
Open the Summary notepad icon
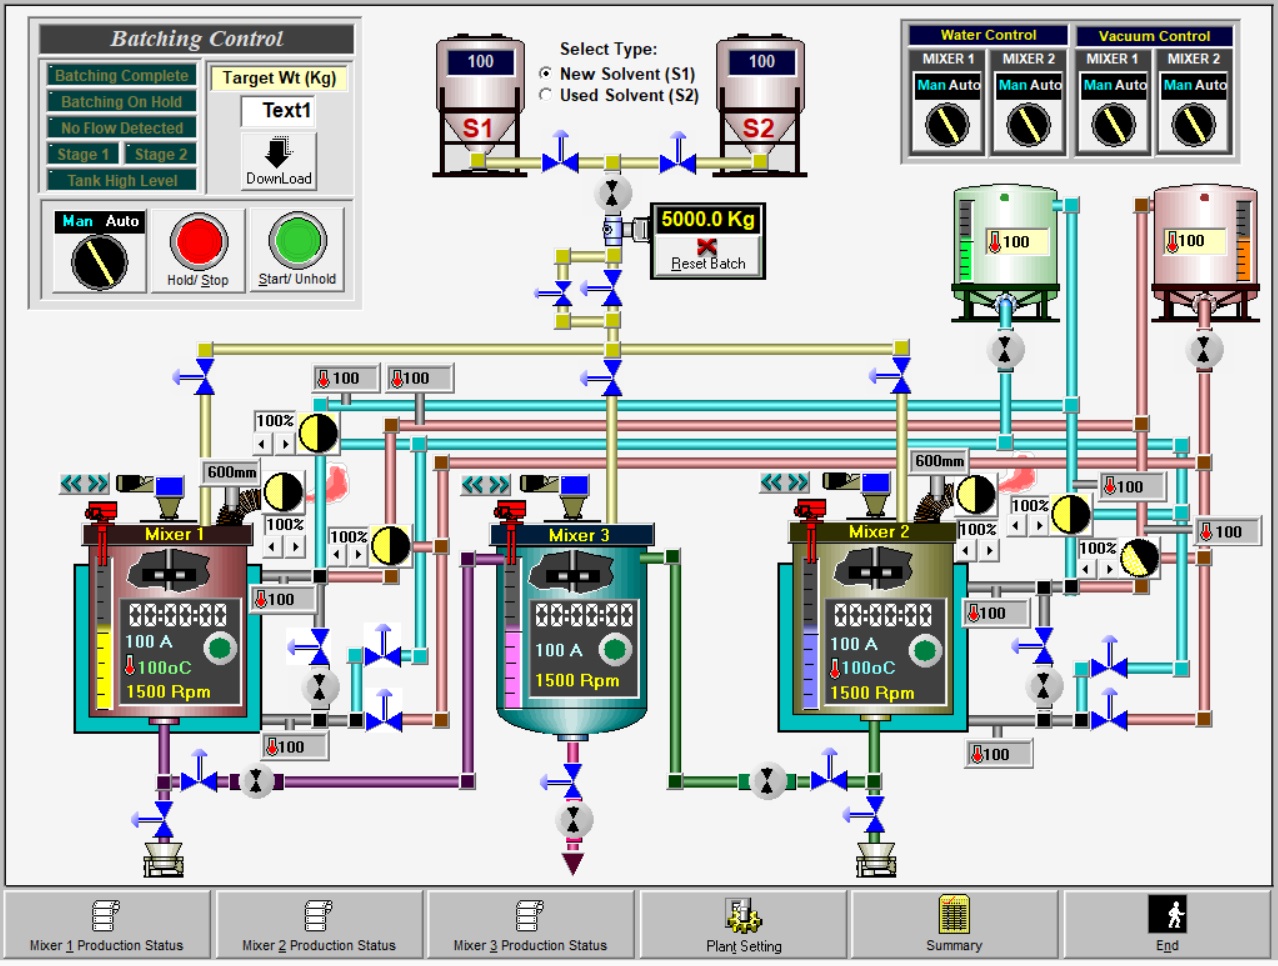[x=954, y=914]
